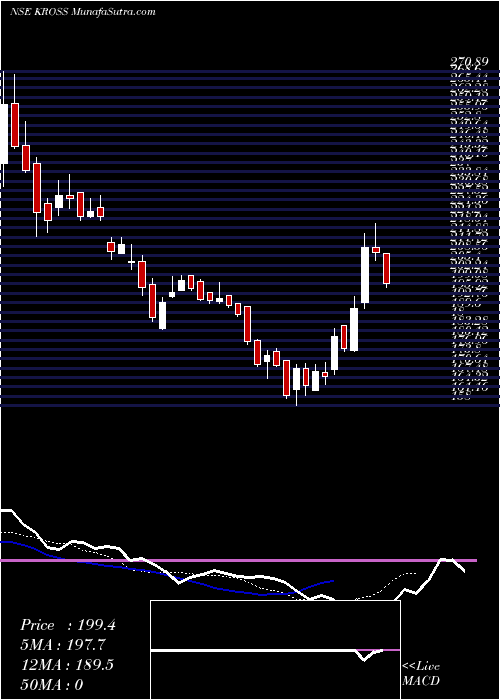The width and height of the screenshot is (500, 700).
Task: Click the tallest white candlestick near chart right
Action: tap(365, 275)
